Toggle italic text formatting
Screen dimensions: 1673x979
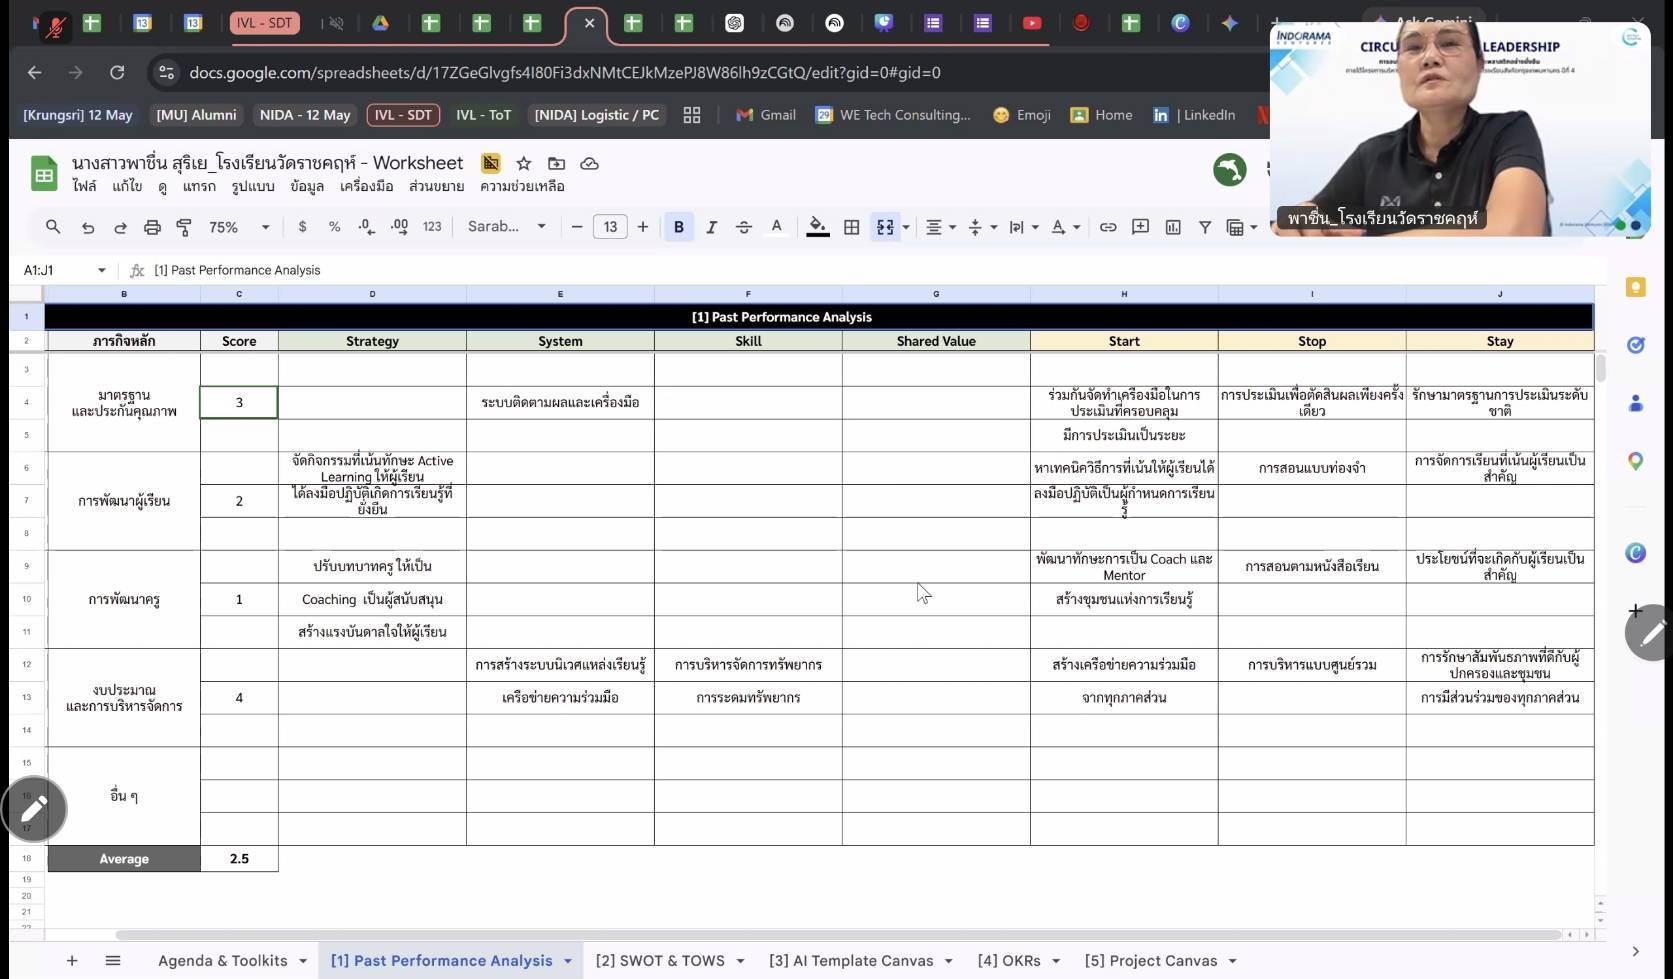point(711,228)
